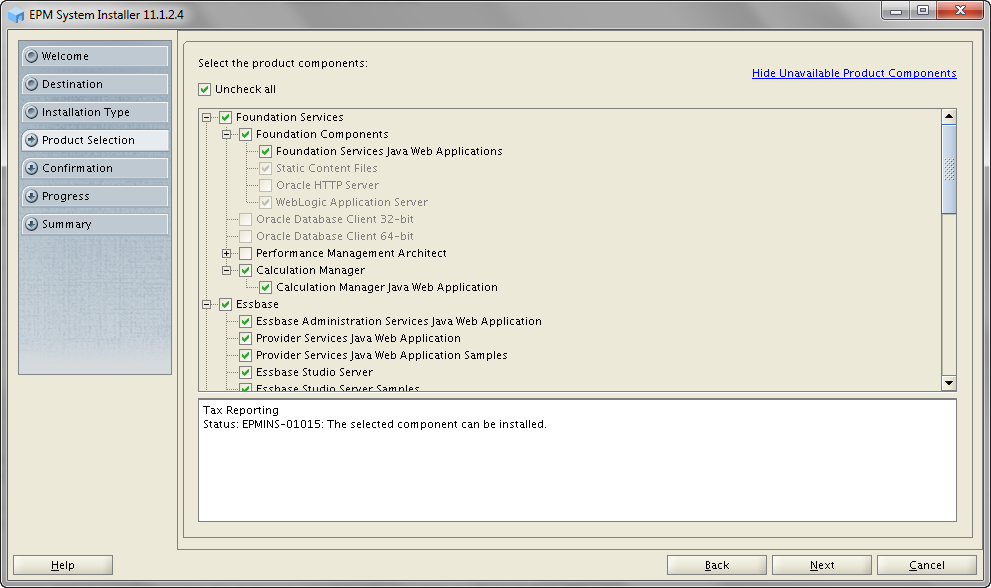991x588 pixels.
Task: Toggle the Uncheck all checkbox
Action: pos(205,89)
